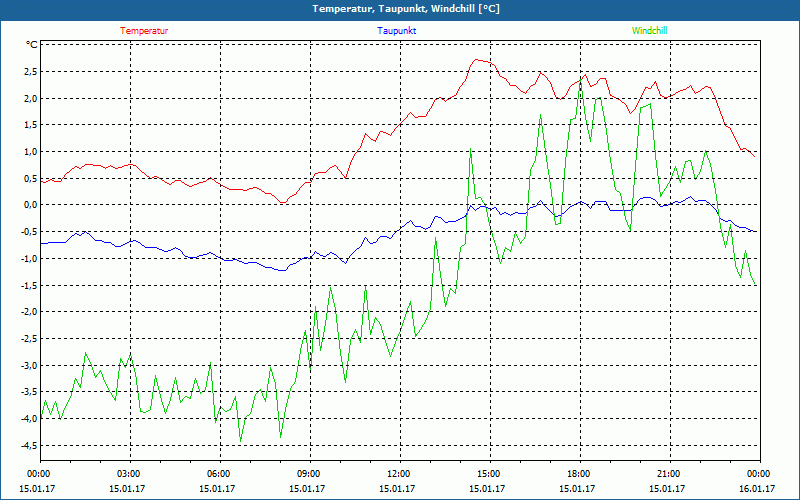Click the '15:00' time label
This screenshot has width=800, height=500.
(x=490, y=474)
